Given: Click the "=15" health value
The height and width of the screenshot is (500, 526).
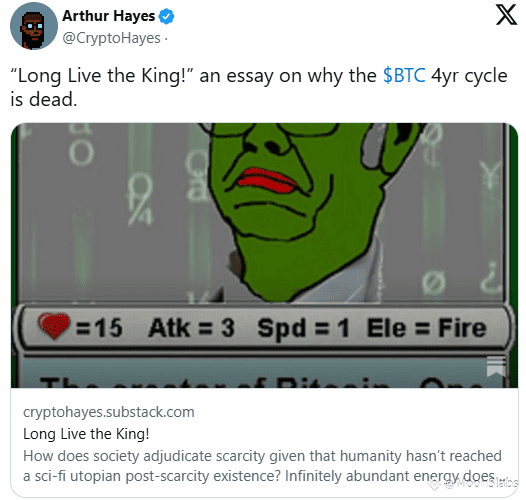Looking at the screenshot, I should click(99, 328).
